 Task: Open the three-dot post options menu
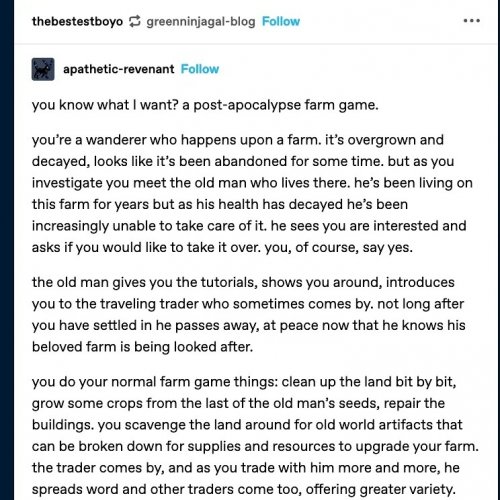(472, 21)
